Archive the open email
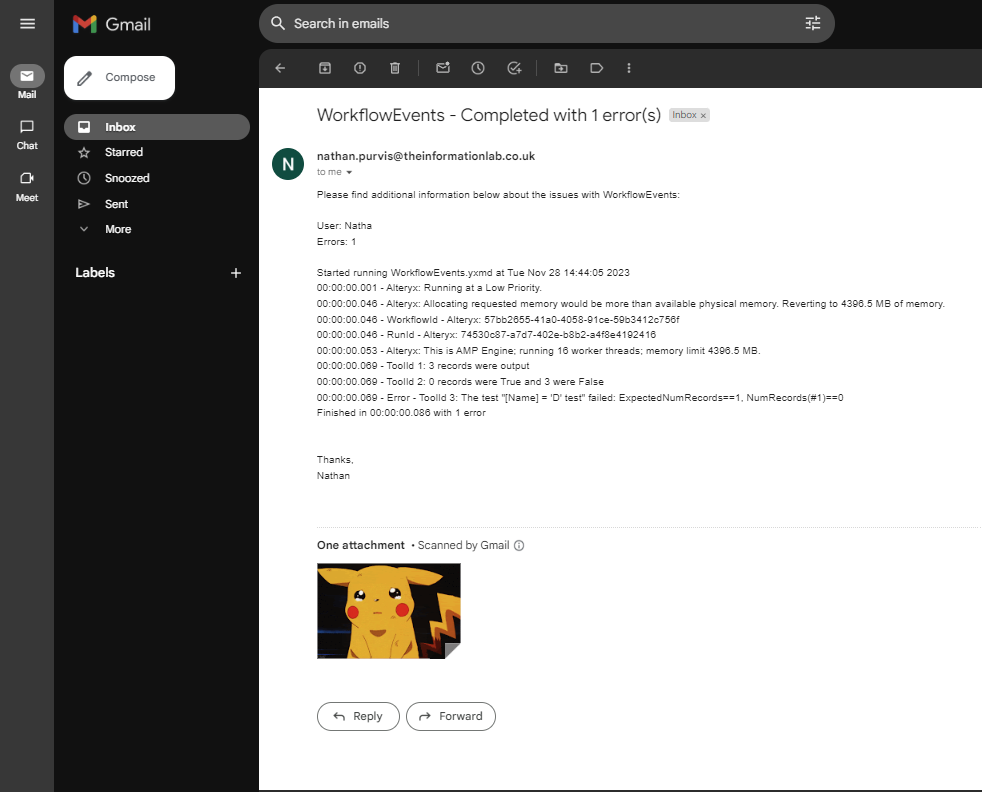Screen dimensions: 982x792 (x=324, y=68)
